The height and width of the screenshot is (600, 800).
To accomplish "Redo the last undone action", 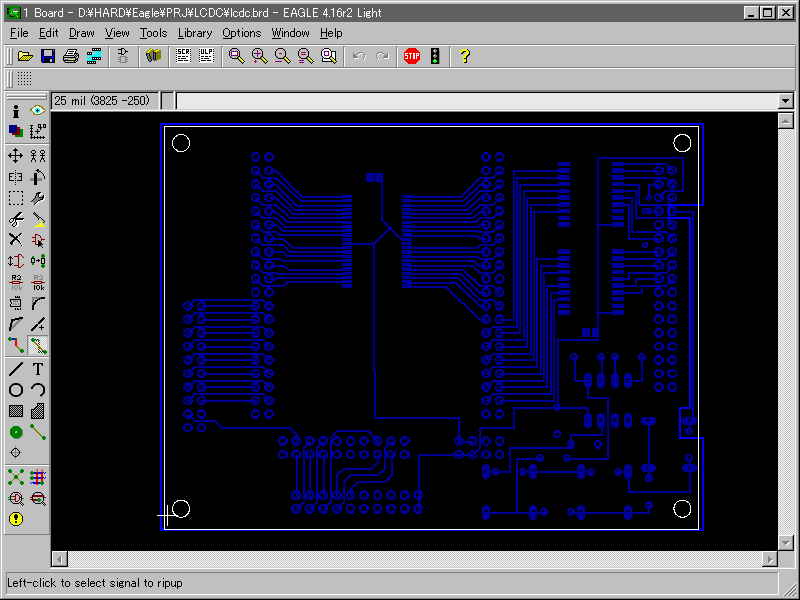I will 382,56.
